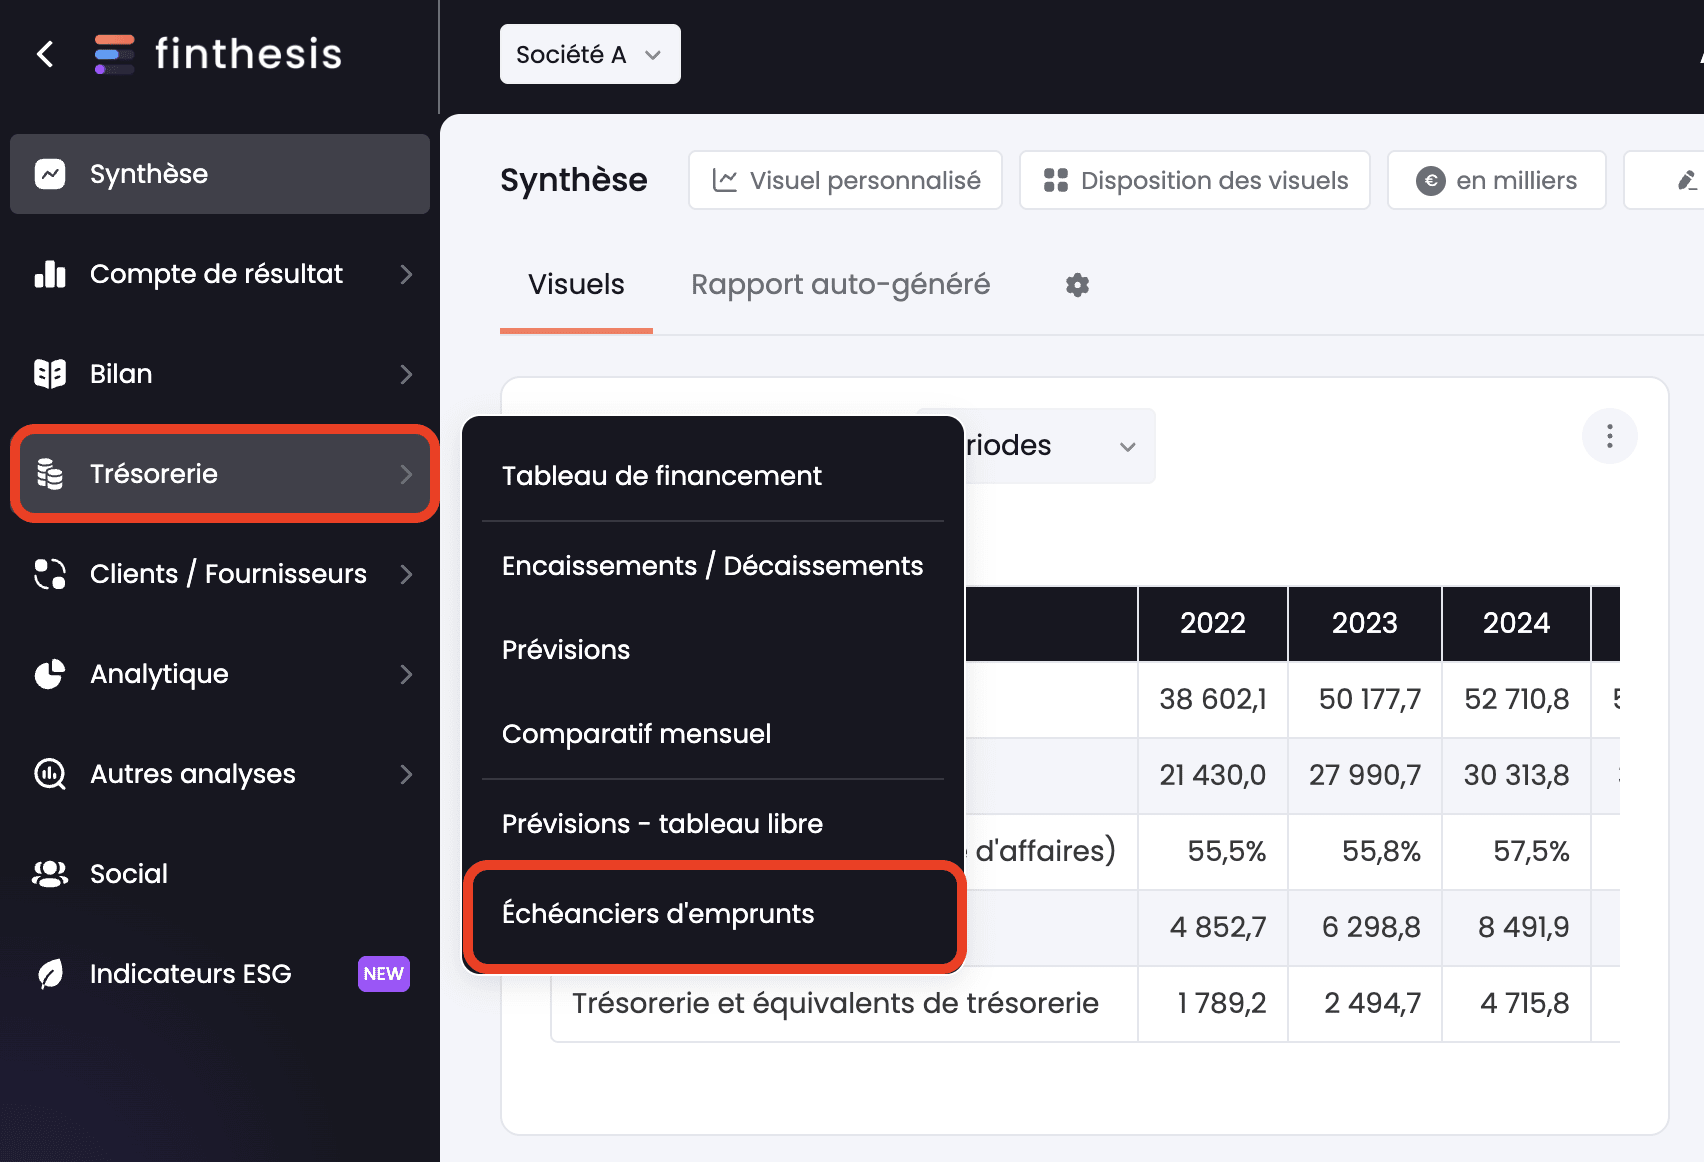The image size is (1704, 1162).
Task: Click the Clients / Fournisseurs icon
Action: pyautogui.click(x=50, y=574)
